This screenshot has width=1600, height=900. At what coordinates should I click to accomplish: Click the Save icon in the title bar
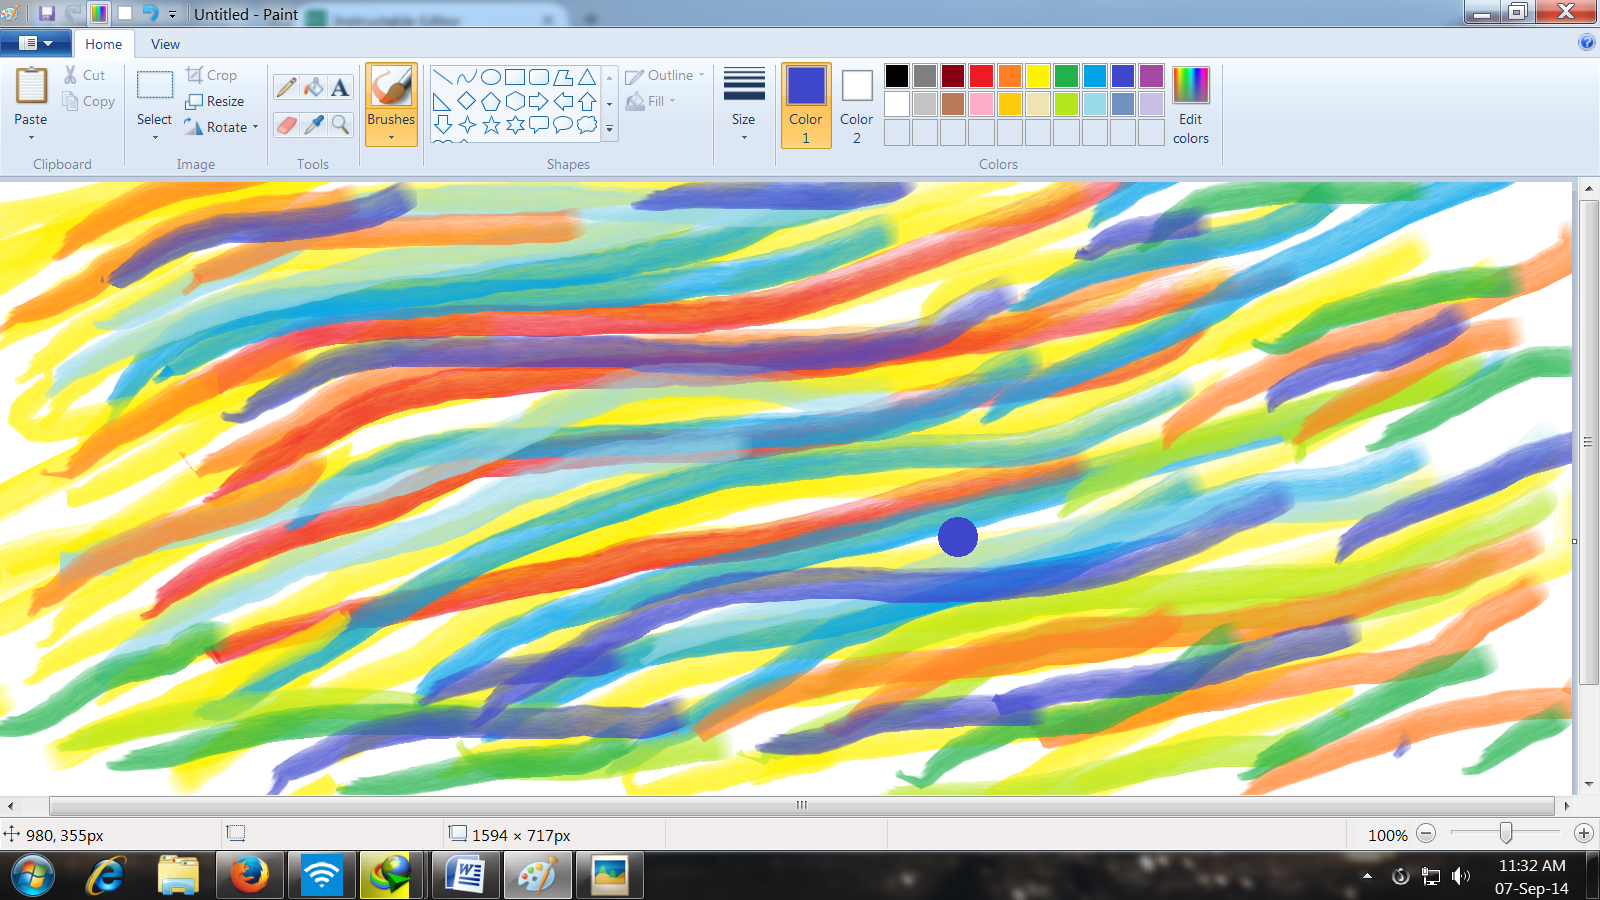click(x=47, y=14)
